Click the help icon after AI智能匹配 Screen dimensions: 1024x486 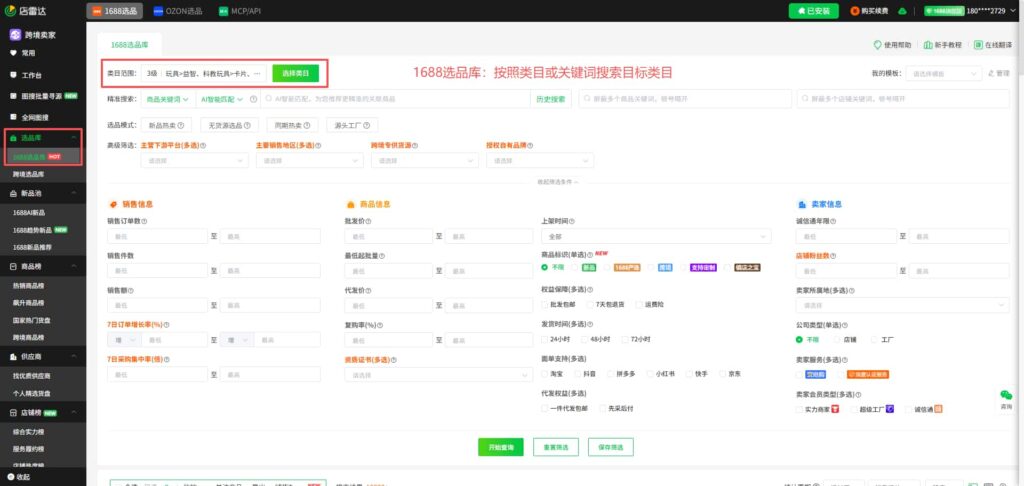coord(253,99)
